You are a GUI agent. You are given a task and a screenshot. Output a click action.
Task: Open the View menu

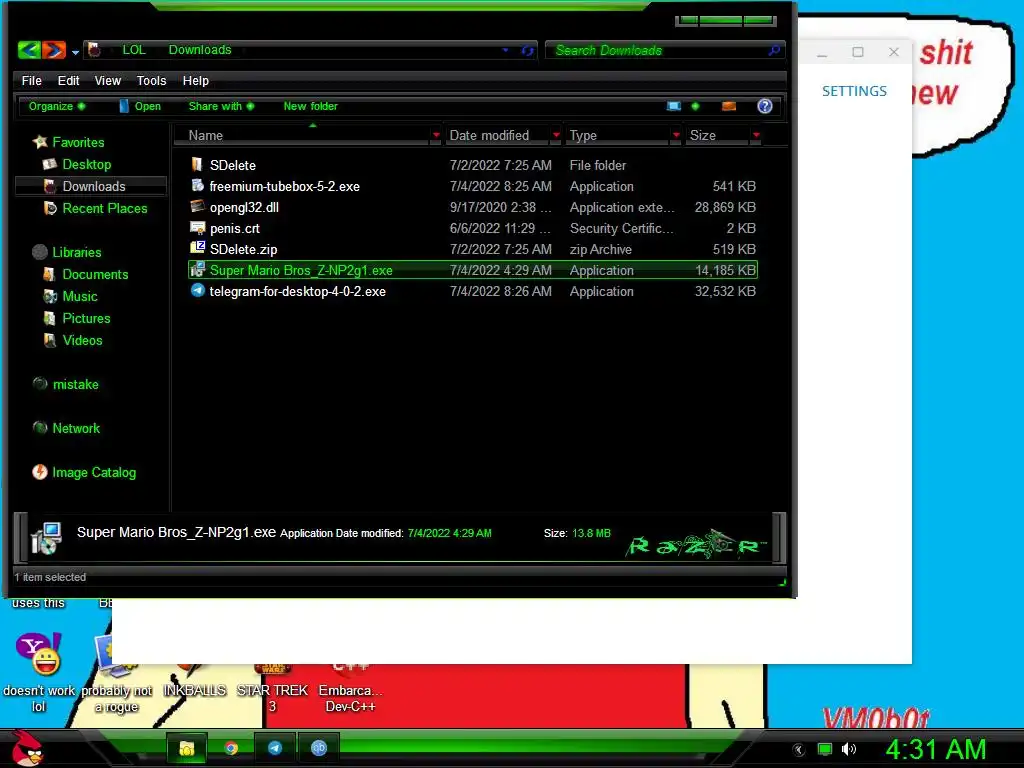[x=108, y=80]
